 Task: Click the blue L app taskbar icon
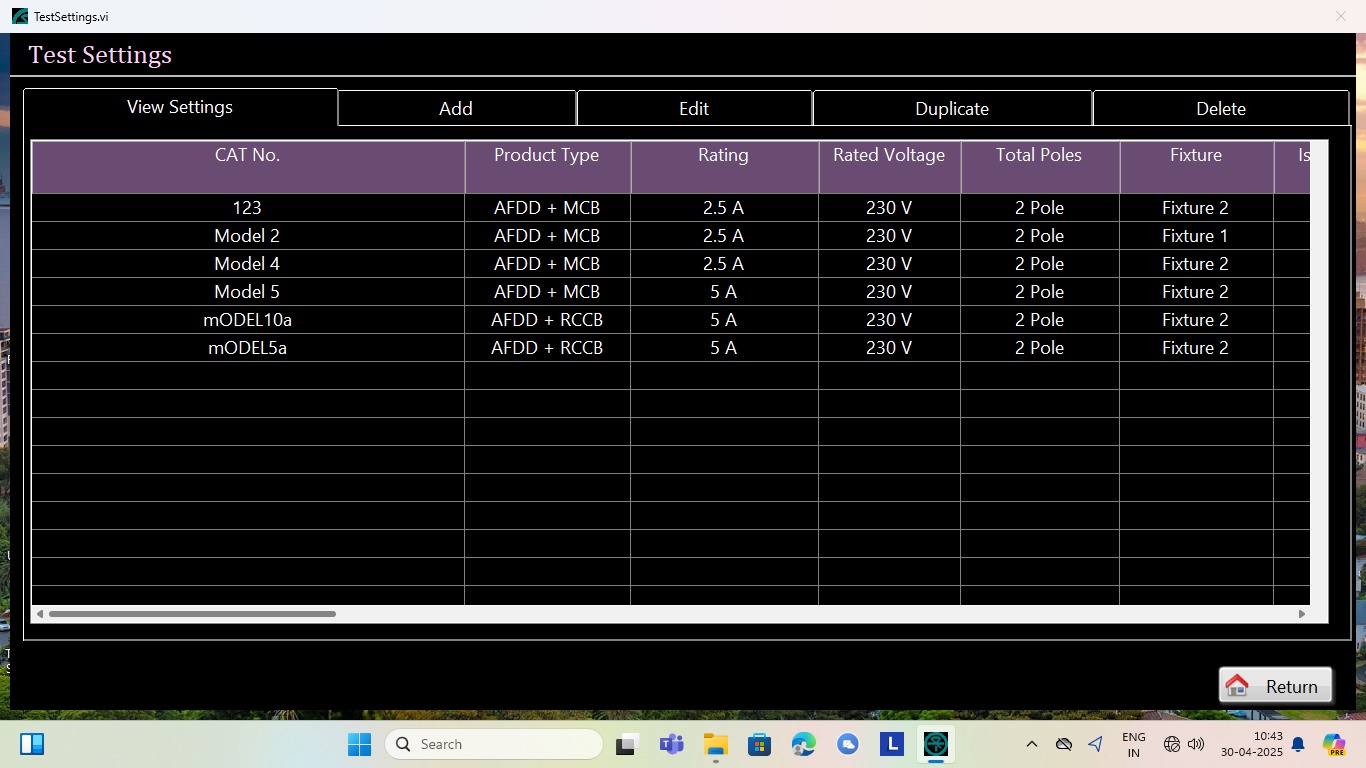[x=892, y=744]
